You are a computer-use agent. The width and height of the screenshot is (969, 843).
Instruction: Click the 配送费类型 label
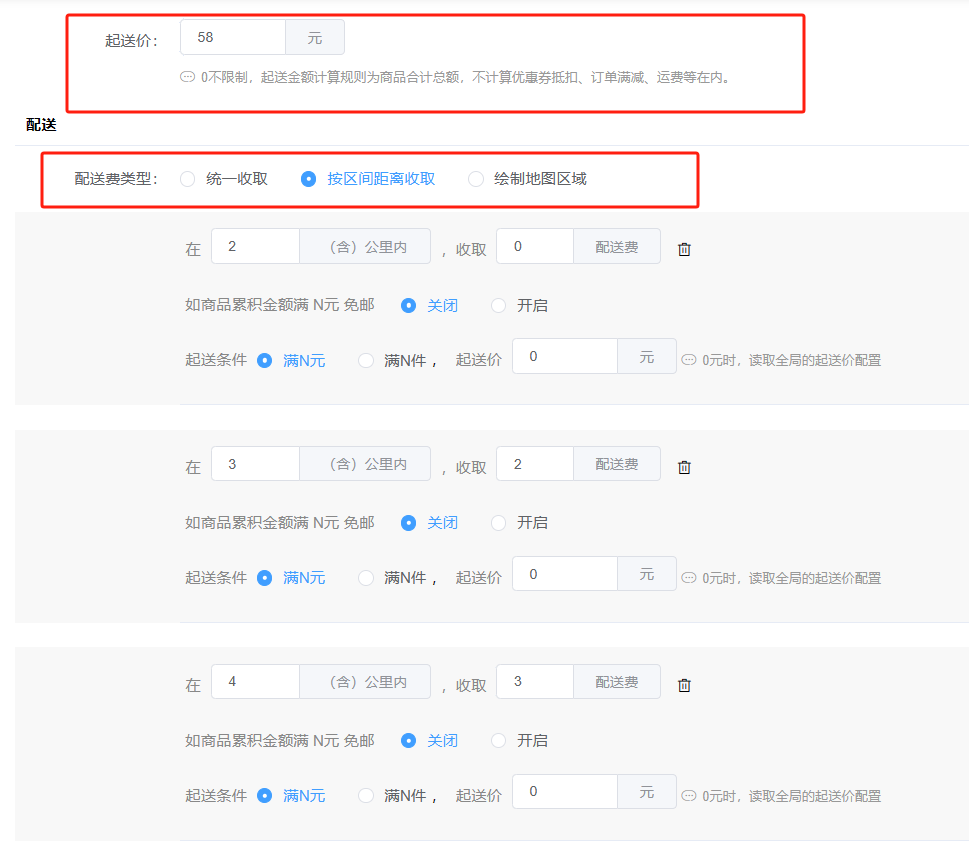[116, 179]
